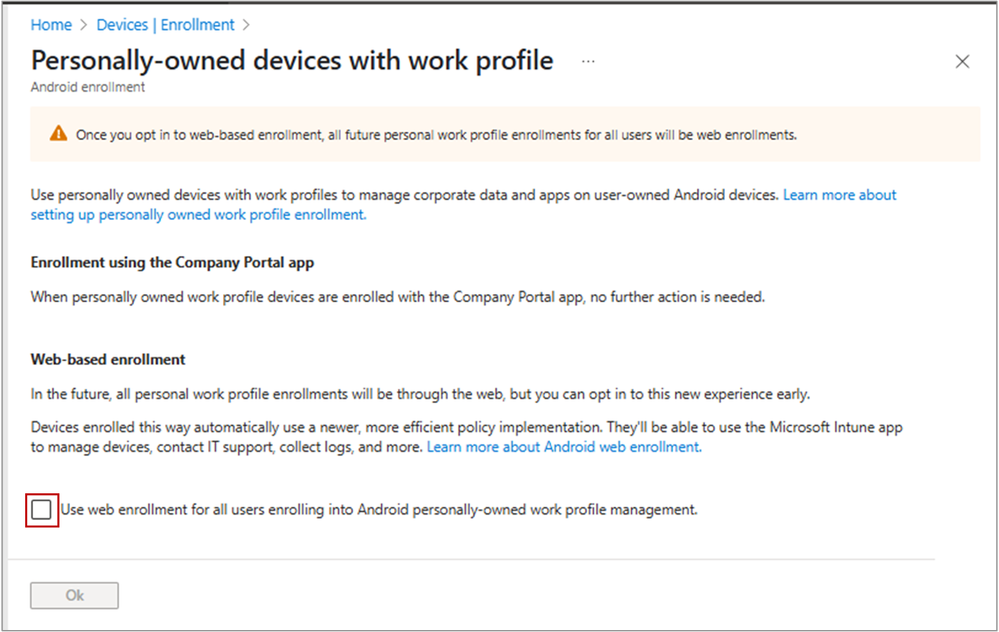
Task: Click the chevron after Devices | Enrollment
Action: 247,25
